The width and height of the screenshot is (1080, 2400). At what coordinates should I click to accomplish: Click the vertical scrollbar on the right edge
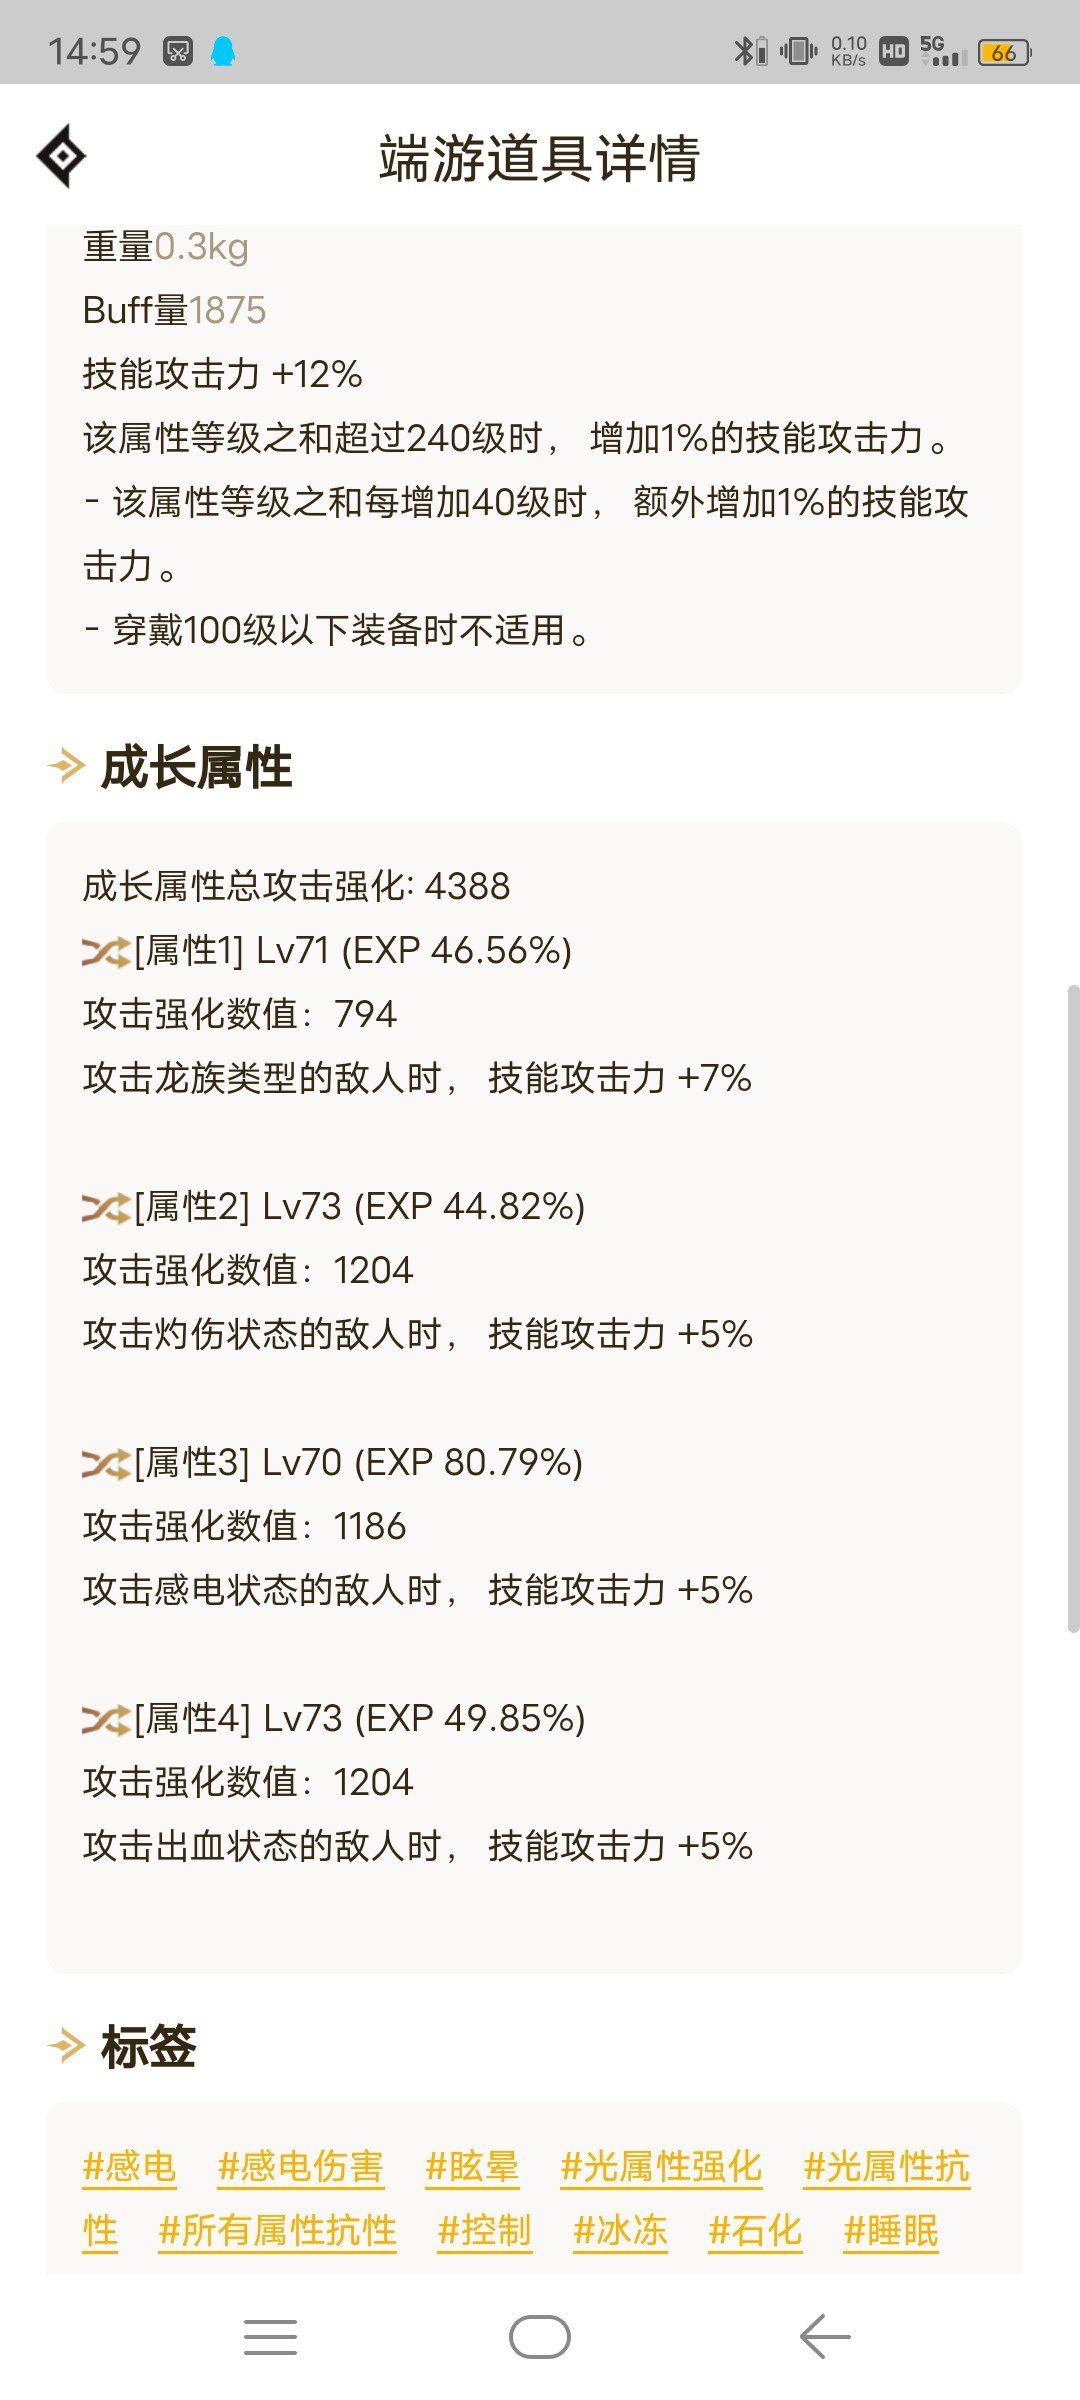coord(1073,1309)
